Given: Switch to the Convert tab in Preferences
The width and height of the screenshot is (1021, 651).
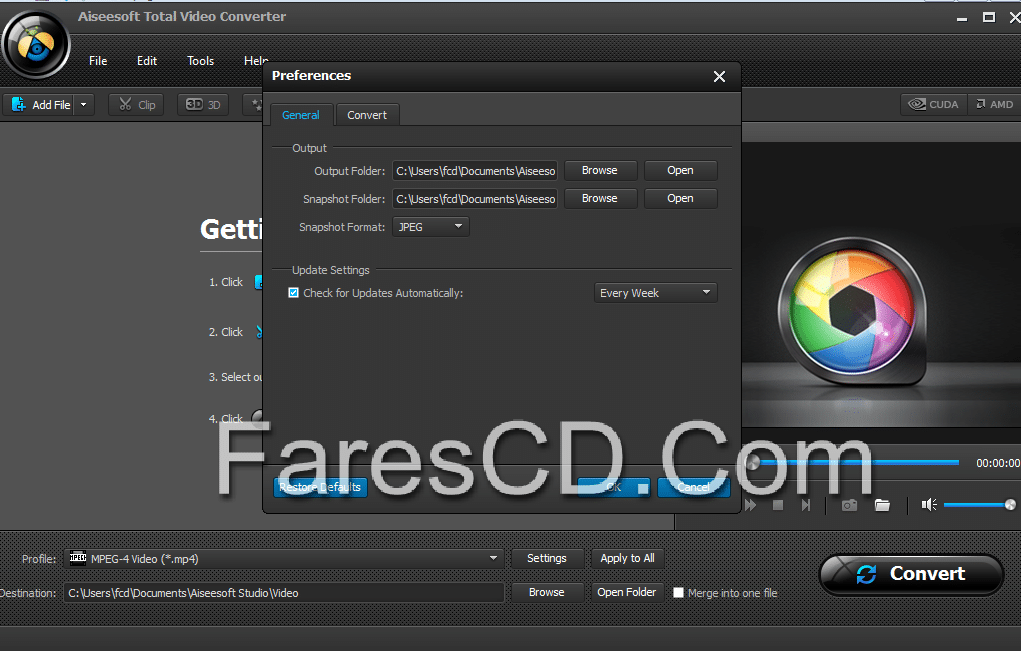Looking at the screenshot, I should [x=367, y=115].
